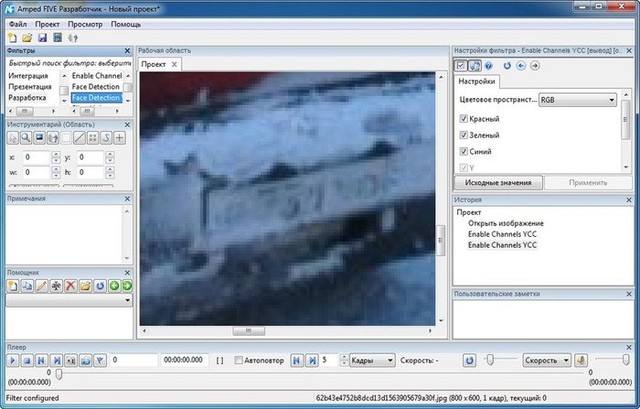Select the line drawing tool

point(79,138)
